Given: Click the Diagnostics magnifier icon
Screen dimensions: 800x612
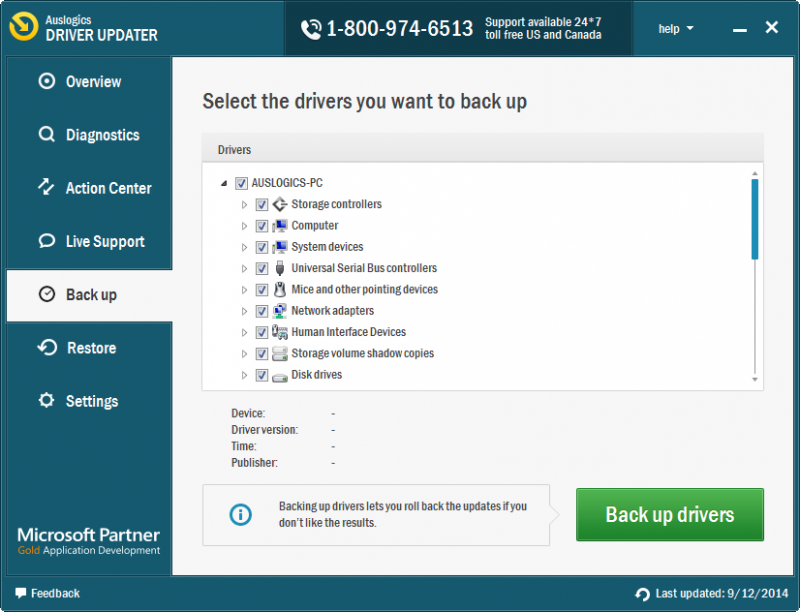Looking at the screenshot, I should (x=46, y=135).
